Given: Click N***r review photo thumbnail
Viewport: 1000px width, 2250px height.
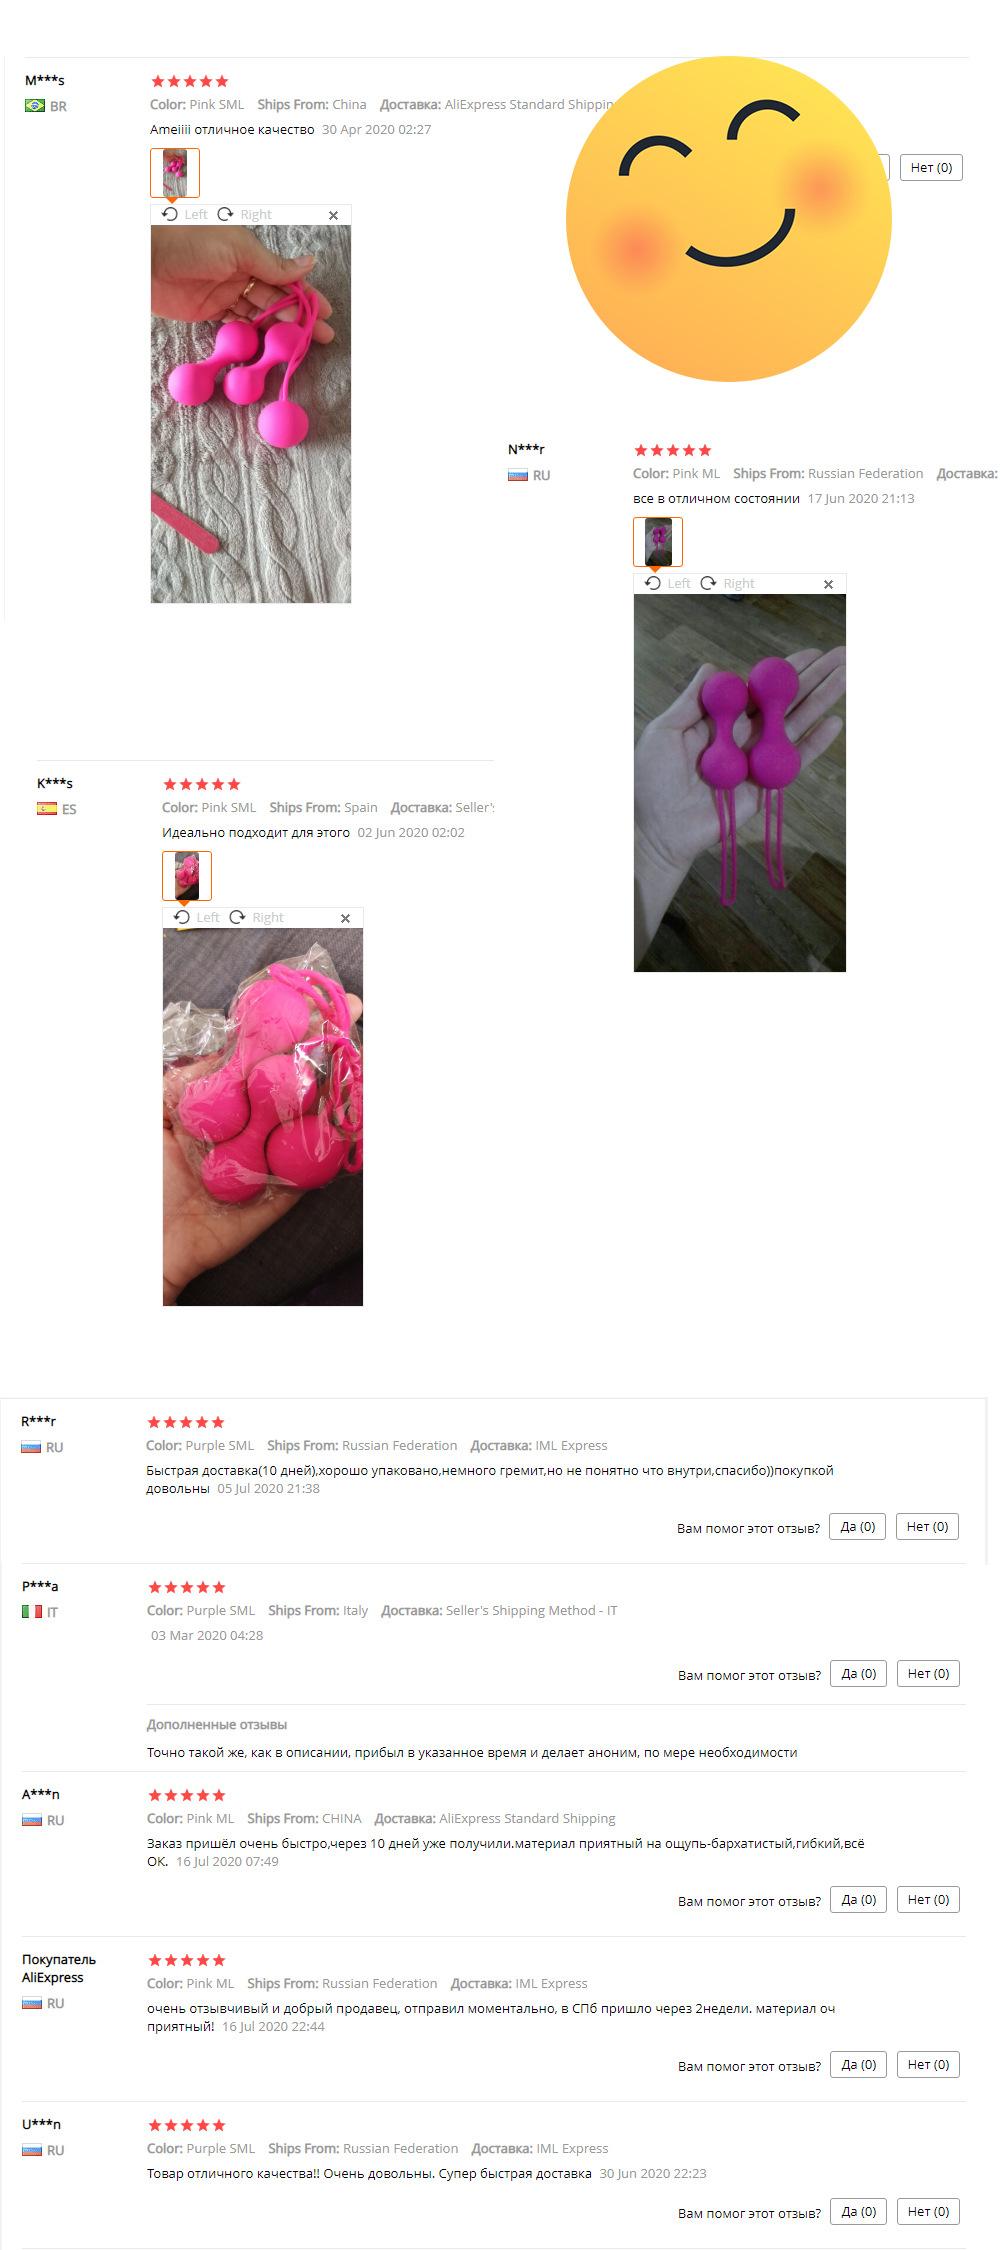Looking at the screenshot, I should click(658, 542).
